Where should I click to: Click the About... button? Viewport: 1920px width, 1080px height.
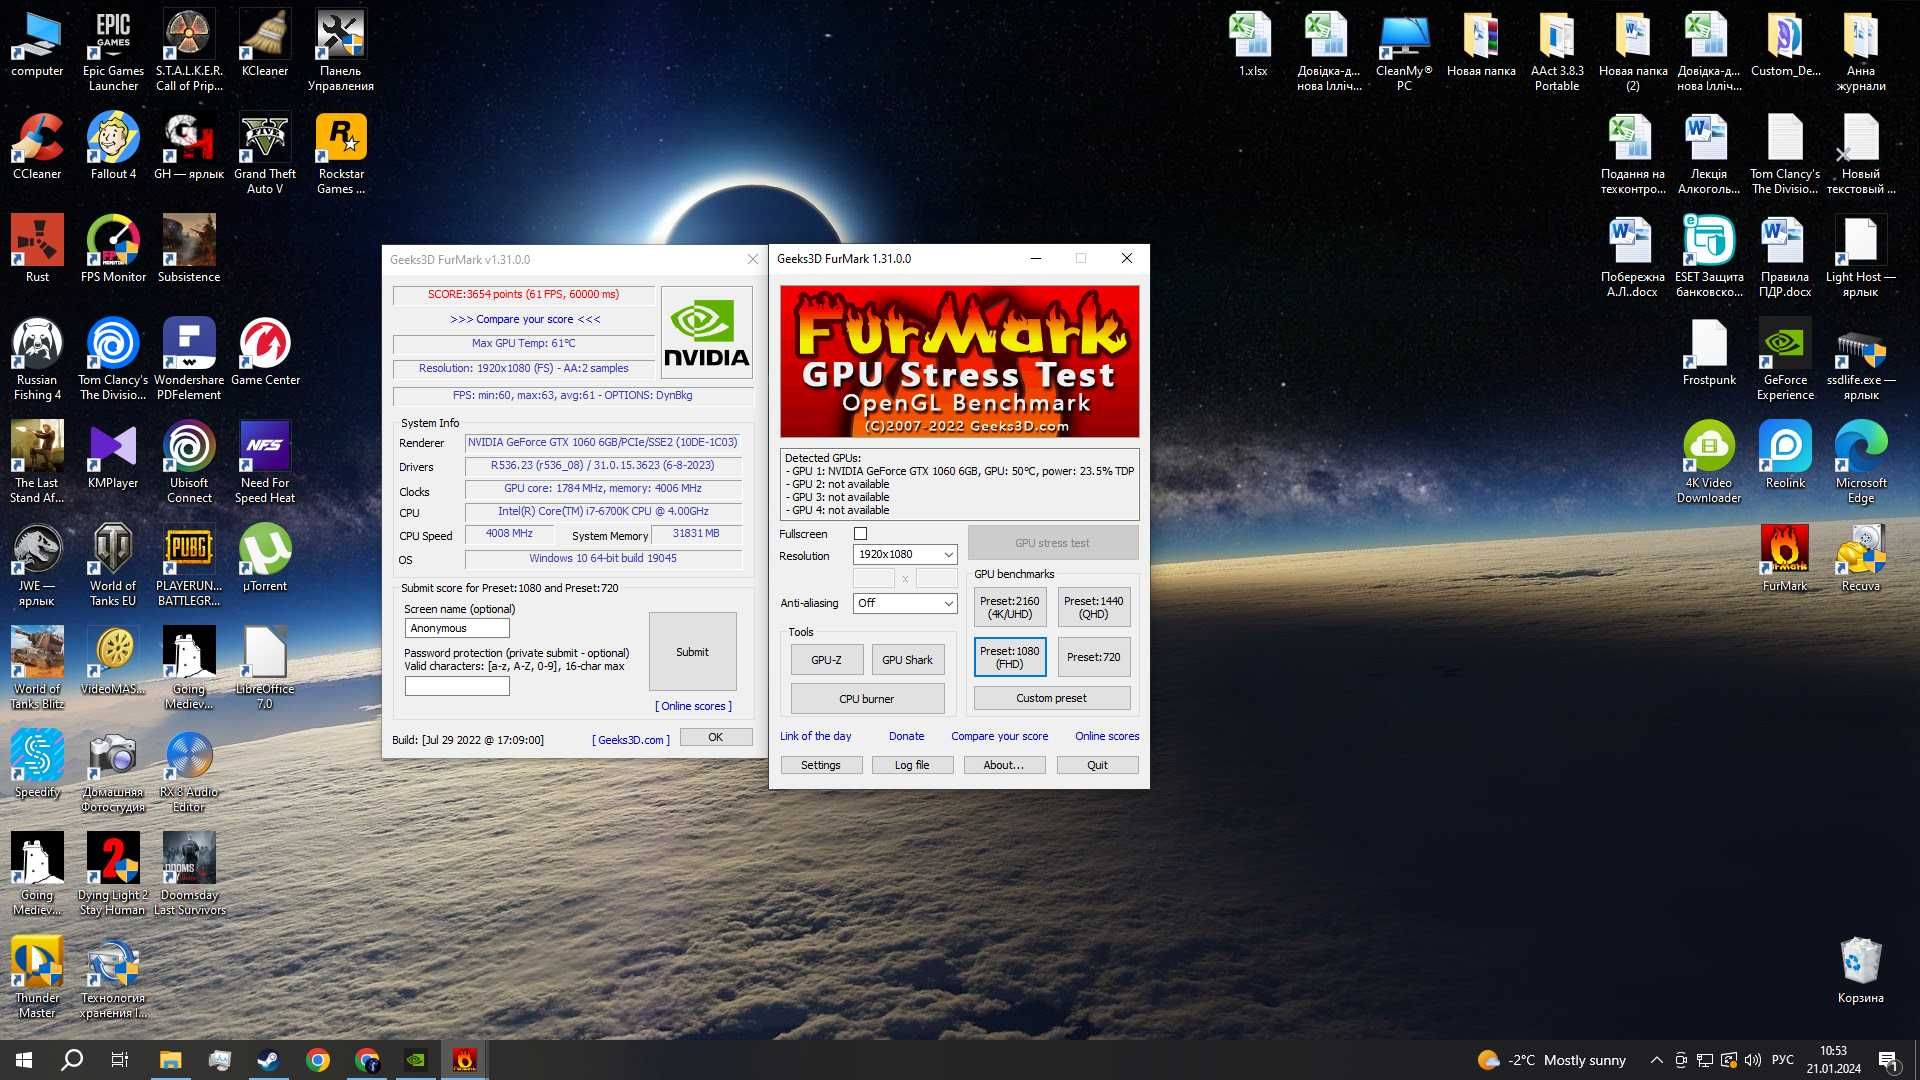click(x=1004, y=765)
